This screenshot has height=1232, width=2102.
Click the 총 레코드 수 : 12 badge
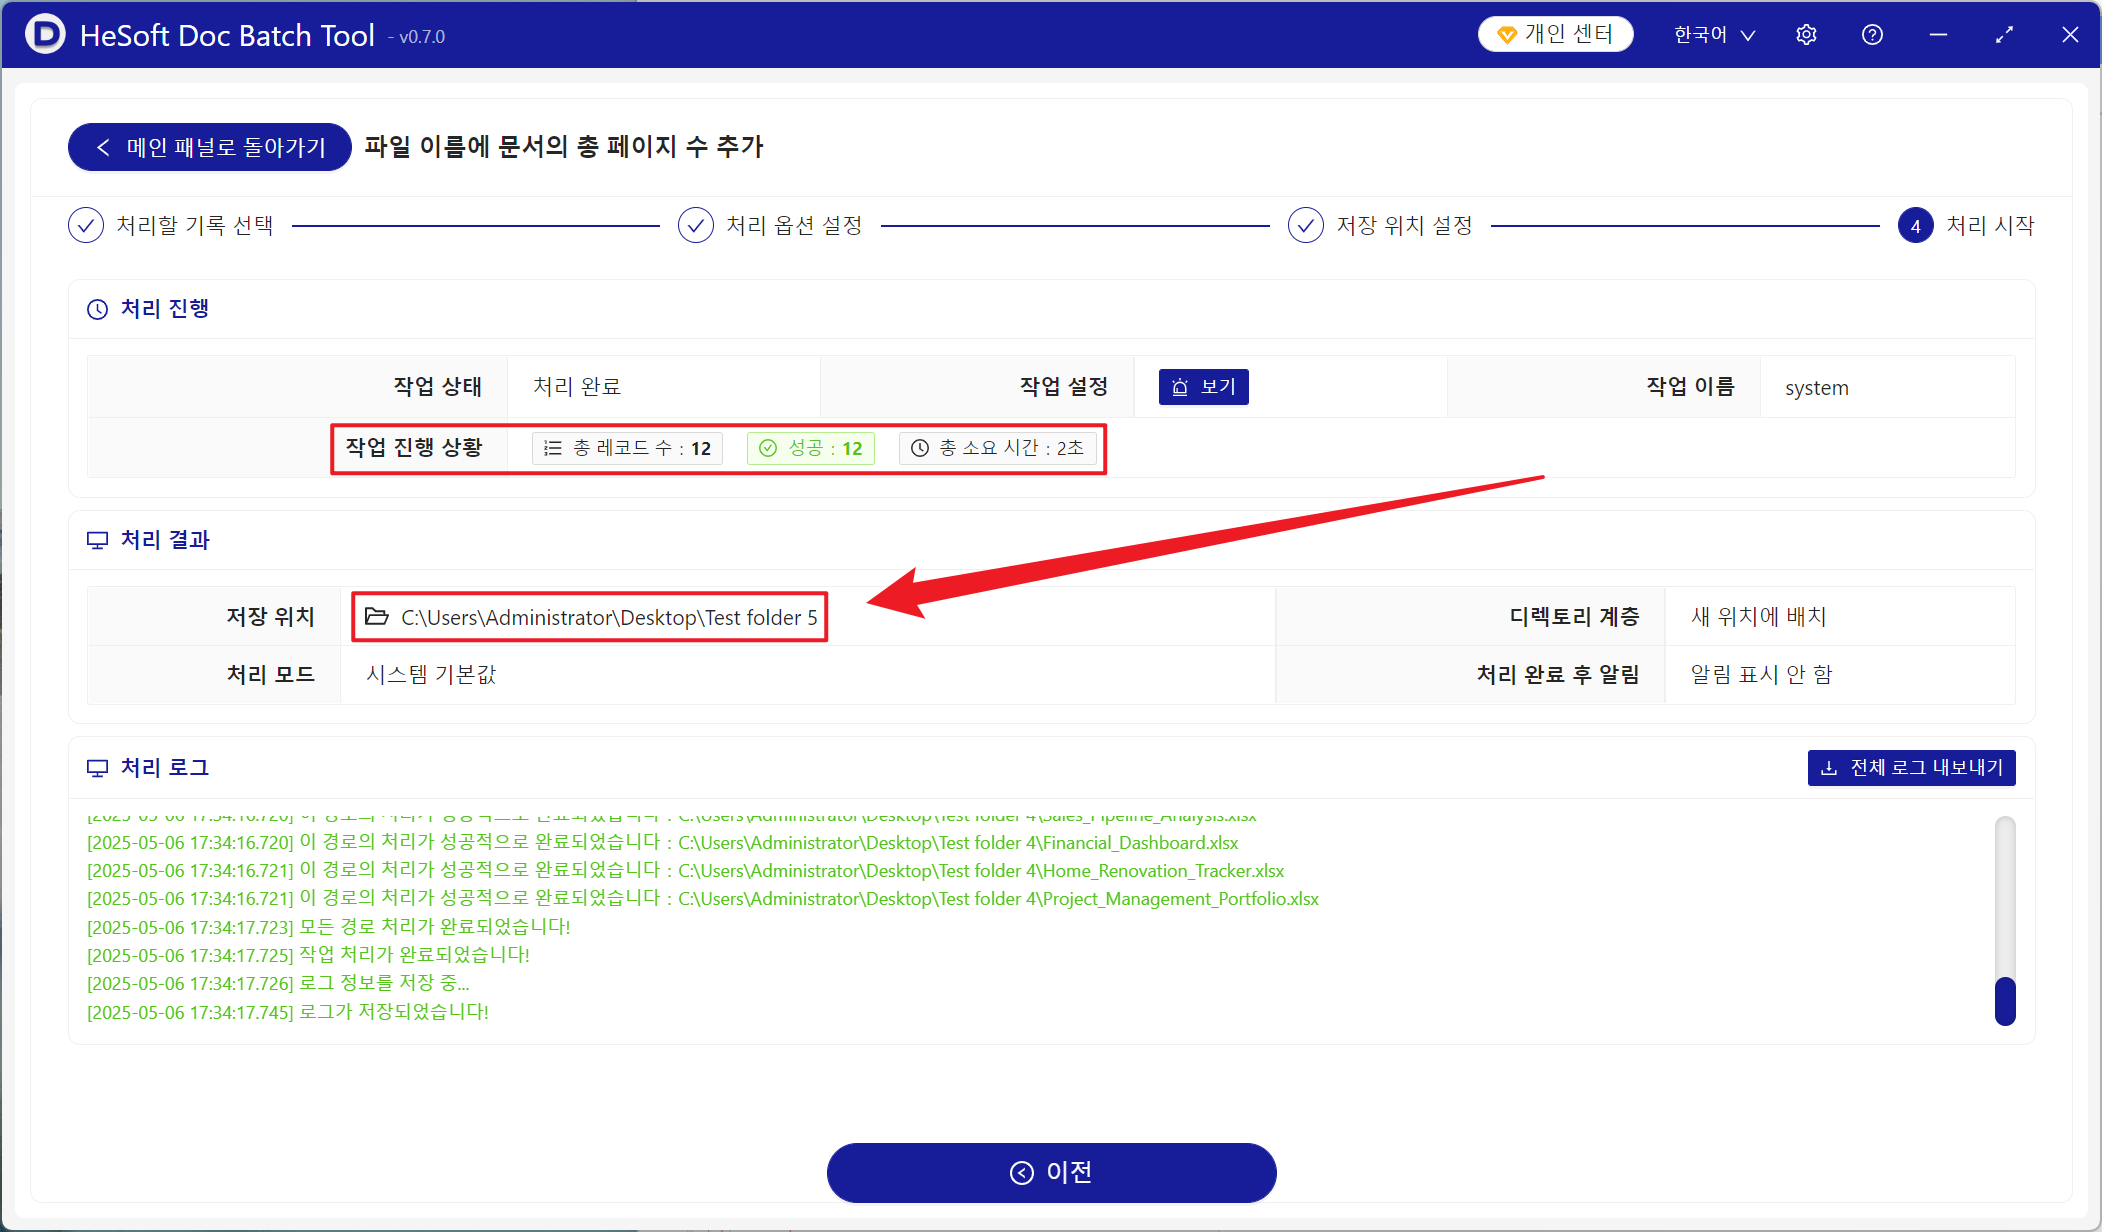[627, 448]
